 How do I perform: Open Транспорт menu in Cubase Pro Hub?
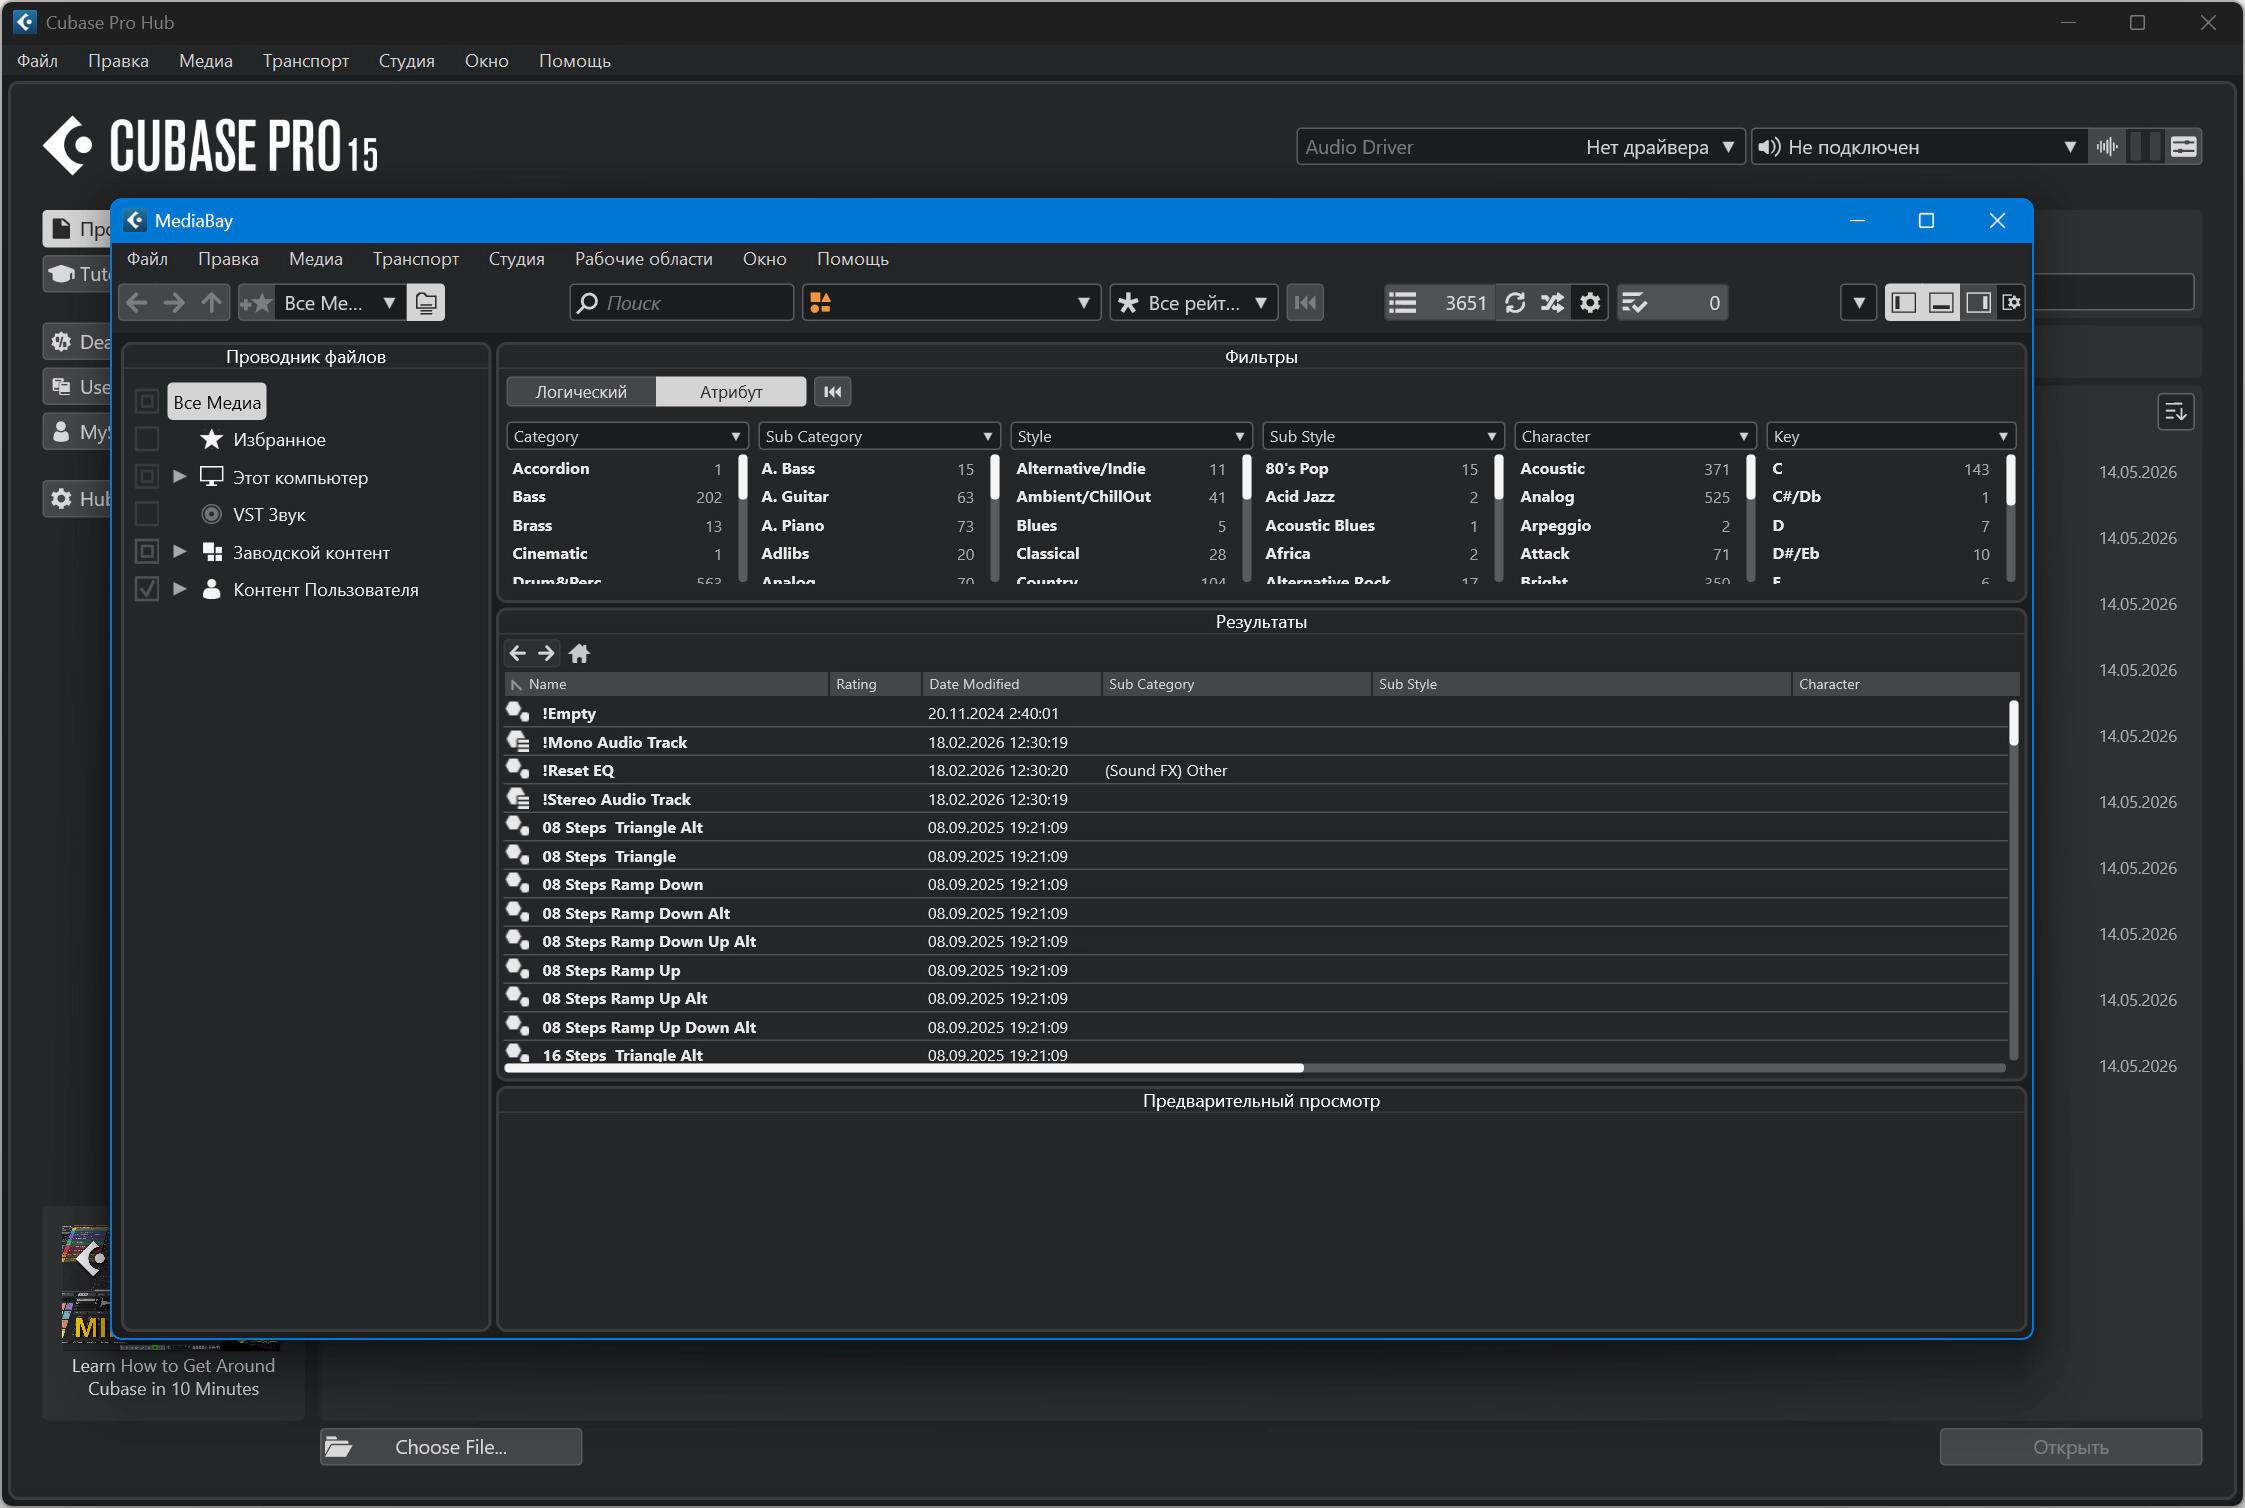[x=305, y=61]
